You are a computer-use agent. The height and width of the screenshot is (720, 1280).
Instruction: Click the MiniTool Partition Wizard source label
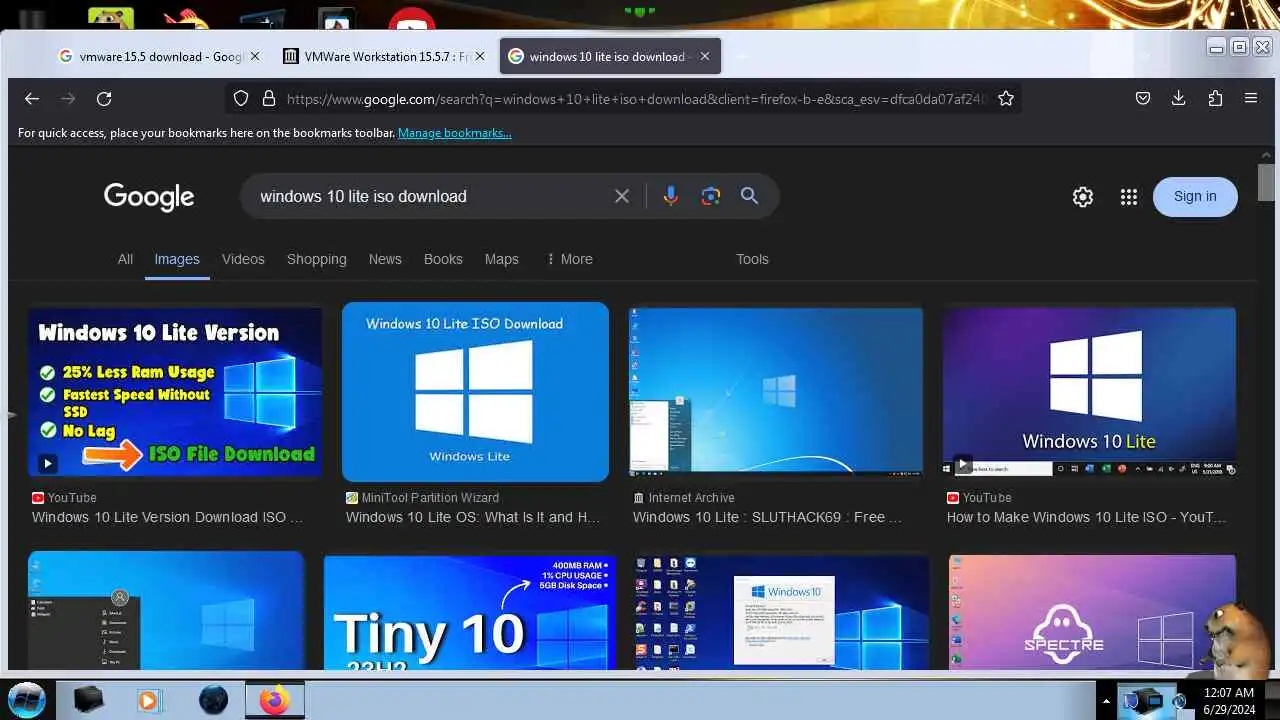(430, 497)
